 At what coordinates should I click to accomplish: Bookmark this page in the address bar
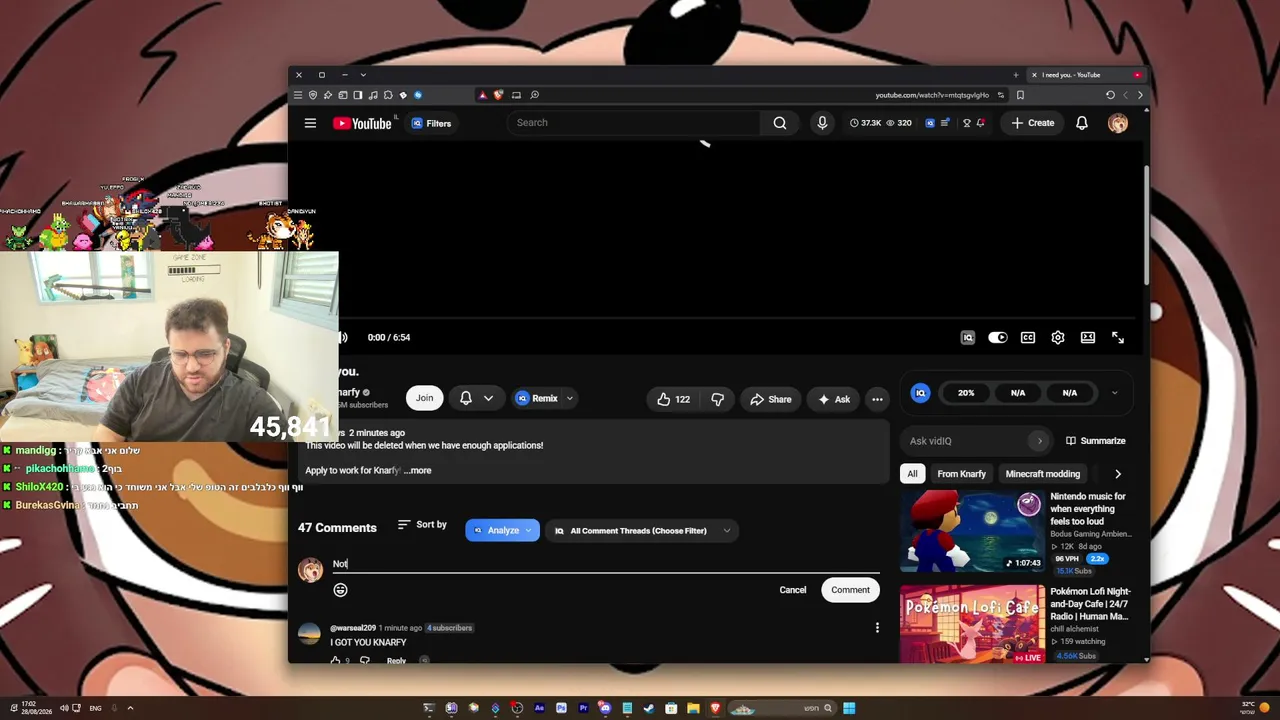click(1020, 95)
